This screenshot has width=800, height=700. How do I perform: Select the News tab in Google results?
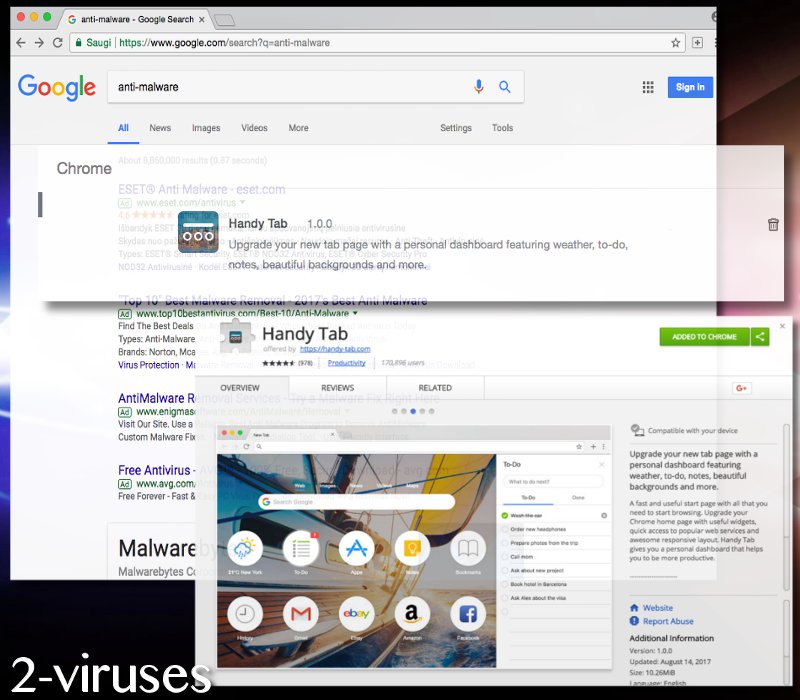[x=159, y=128]
